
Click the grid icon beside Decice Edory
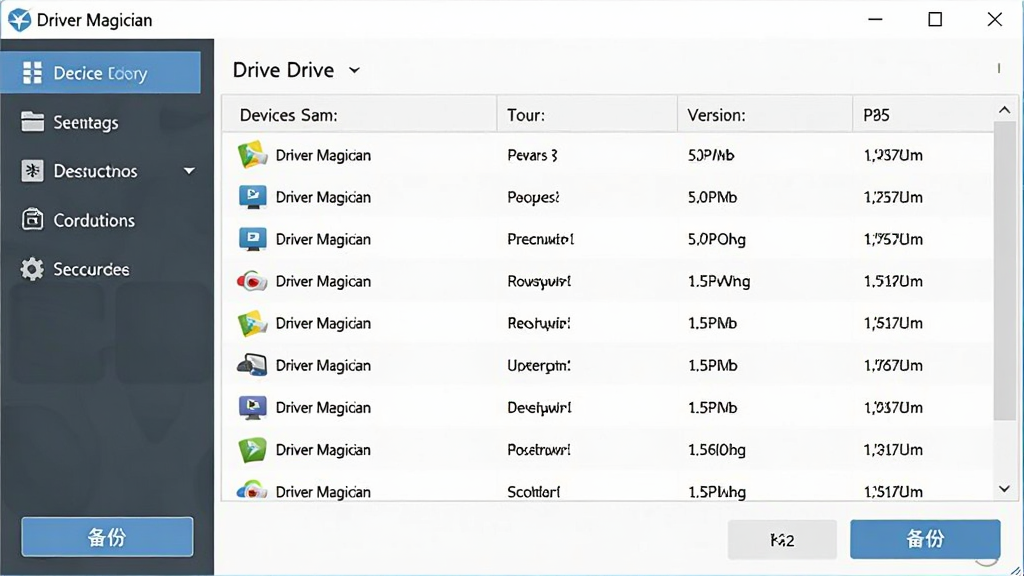coord(32,72)
